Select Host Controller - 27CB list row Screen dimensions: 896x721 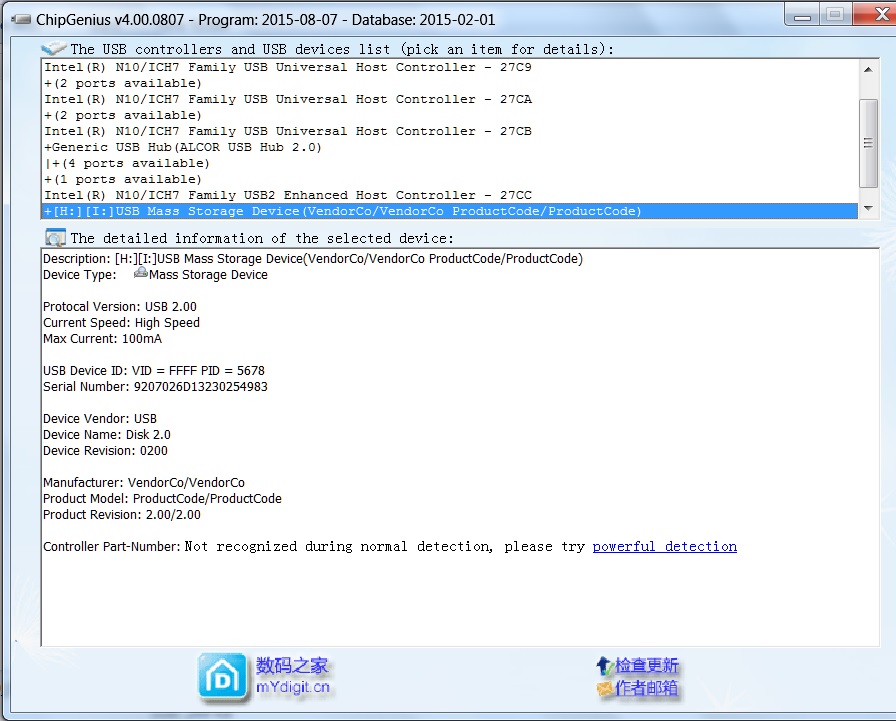click(x=450, y=131)
